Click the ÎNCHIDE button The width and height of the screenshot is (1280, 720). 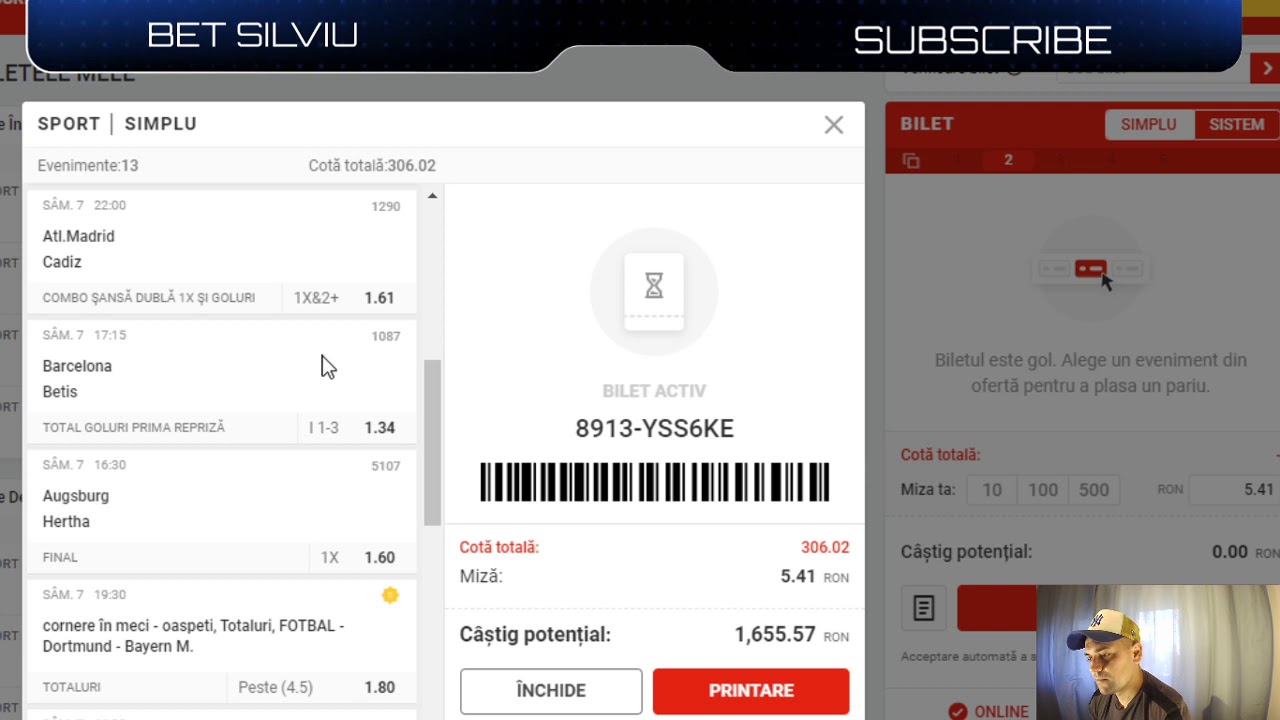click(551, 691)
